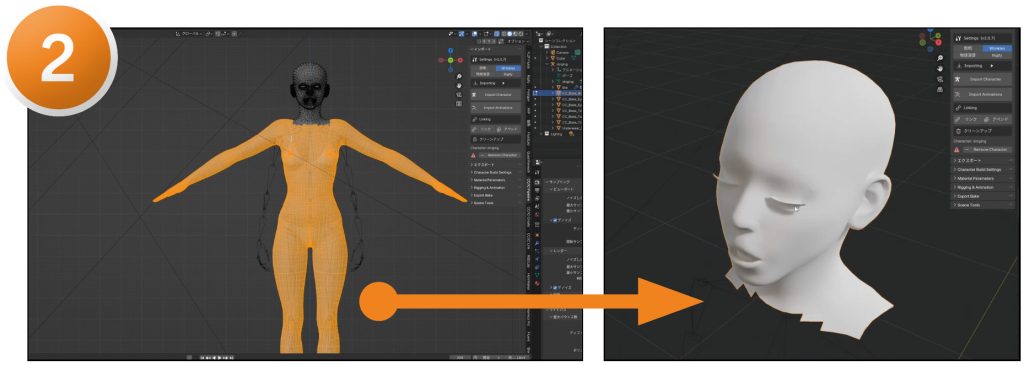Click red X axis on left navigation gizmo
The image size is (1024, 365).
(x=460, y=60)
